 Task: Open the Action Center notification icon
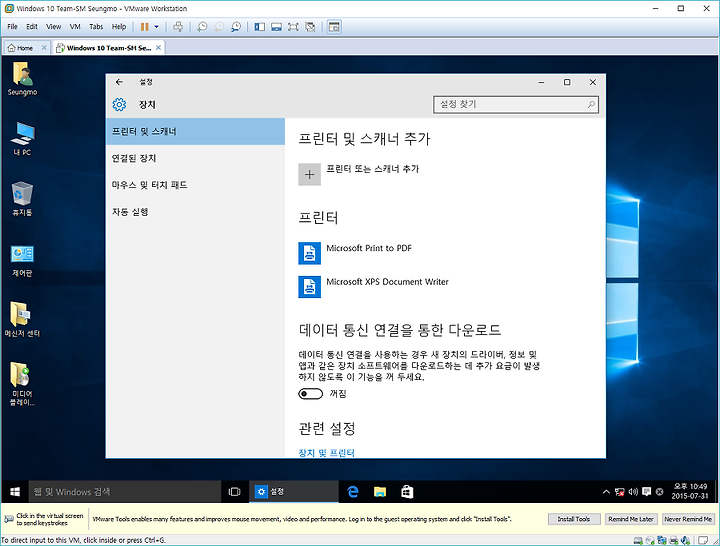point(647,492)
